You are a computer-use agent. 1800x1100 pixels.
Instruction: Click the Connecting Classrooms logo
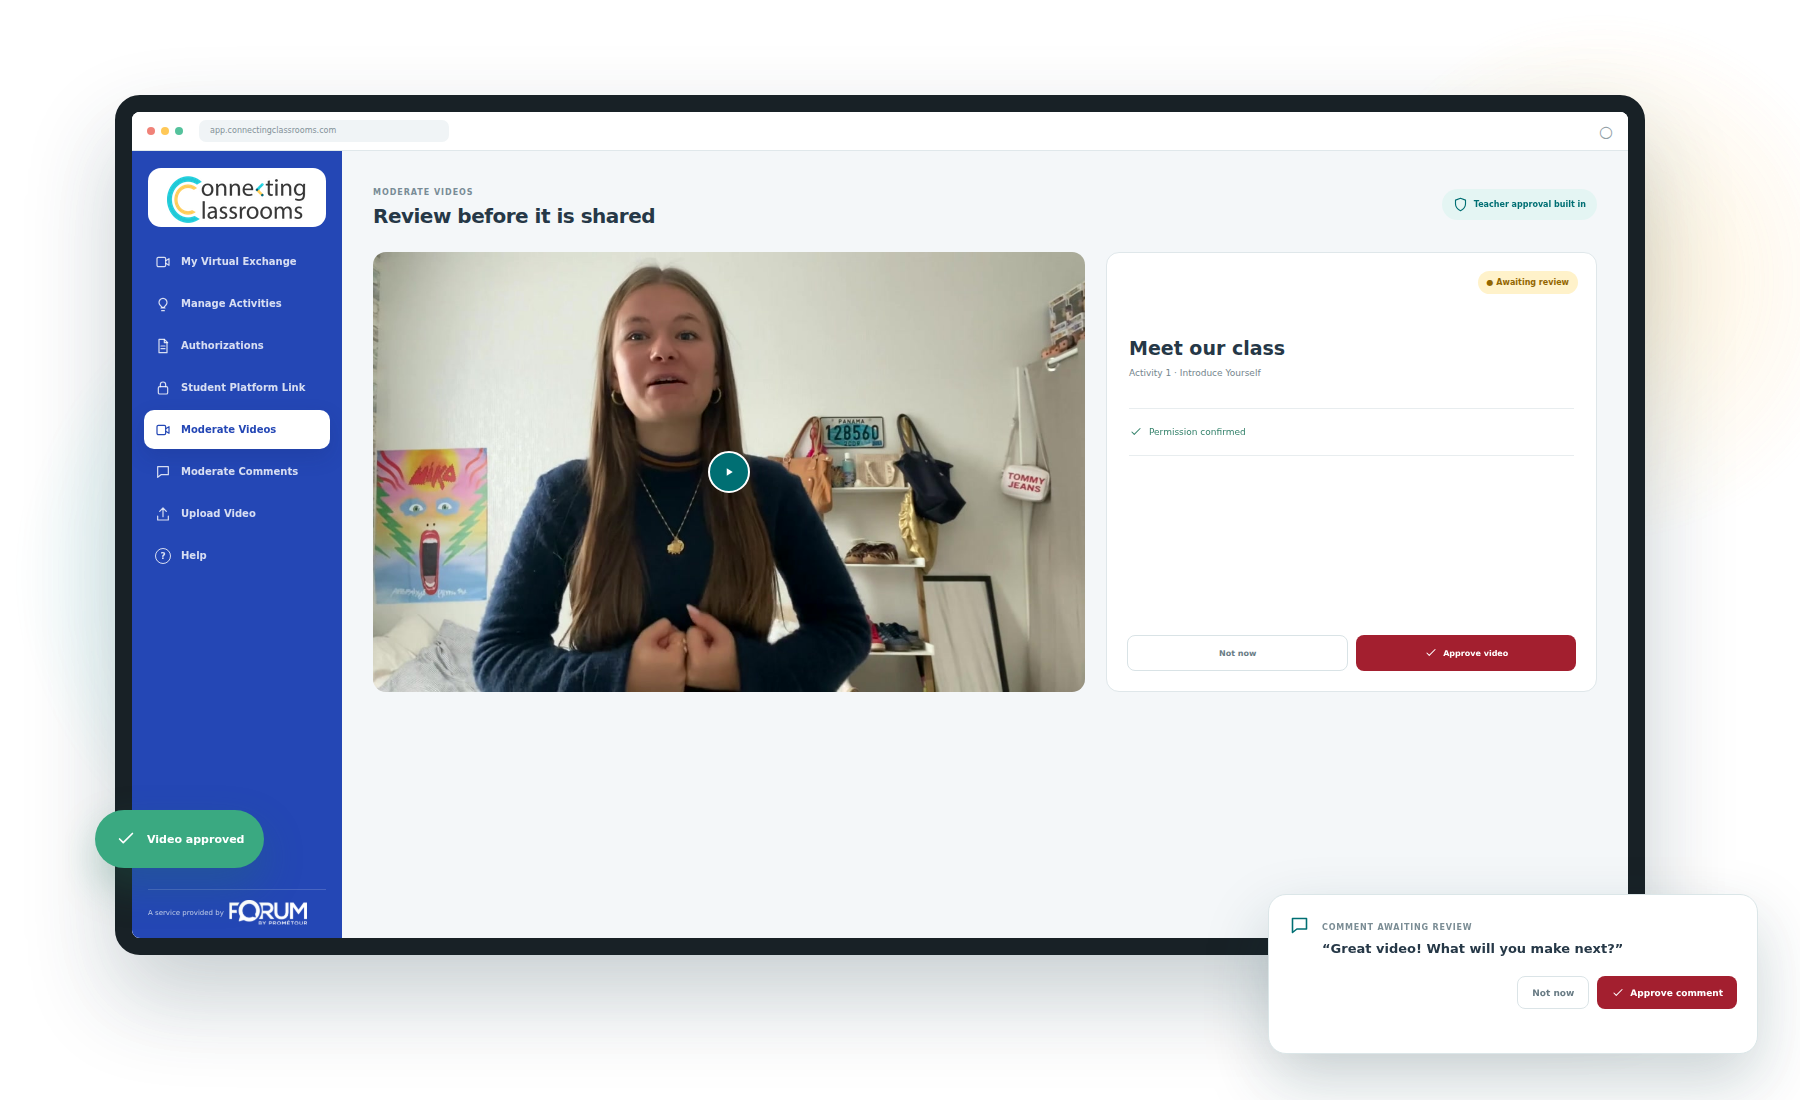tap(237, 198)
